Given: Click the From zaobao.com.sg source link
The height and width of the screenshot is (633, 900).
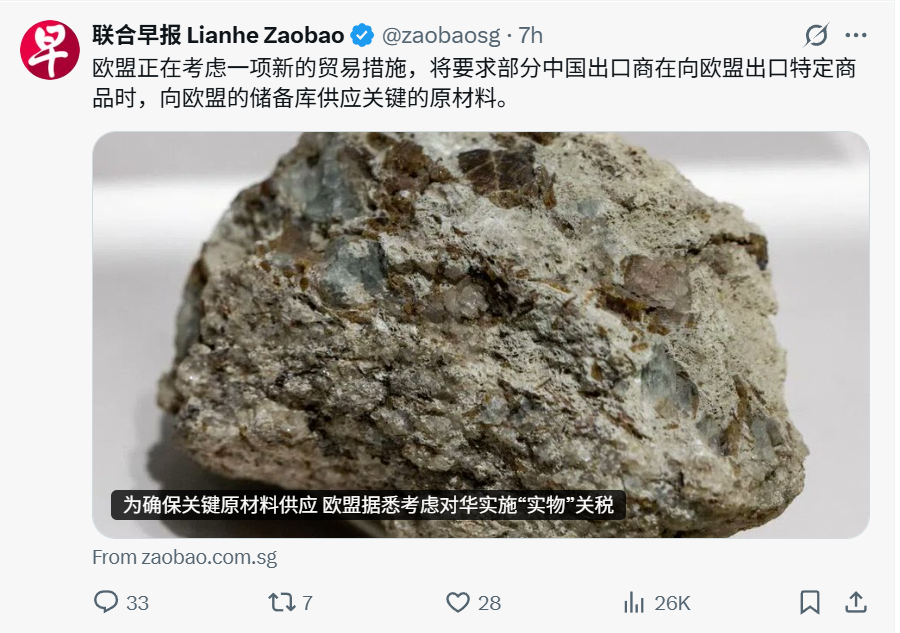Looking at the screenshot, I should [185, 557].
